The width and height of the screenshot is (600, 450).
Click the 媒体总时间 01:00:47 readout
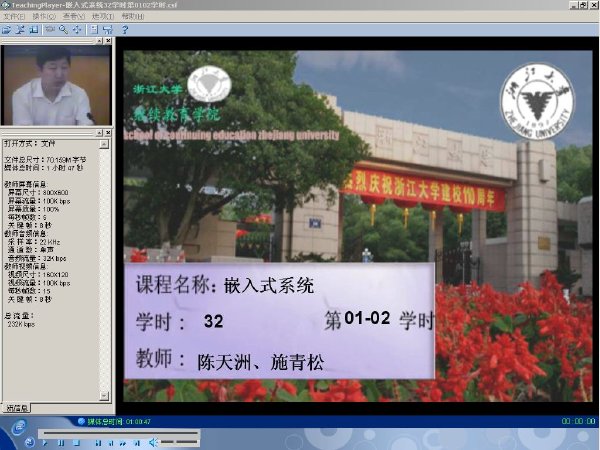point(119,422)
